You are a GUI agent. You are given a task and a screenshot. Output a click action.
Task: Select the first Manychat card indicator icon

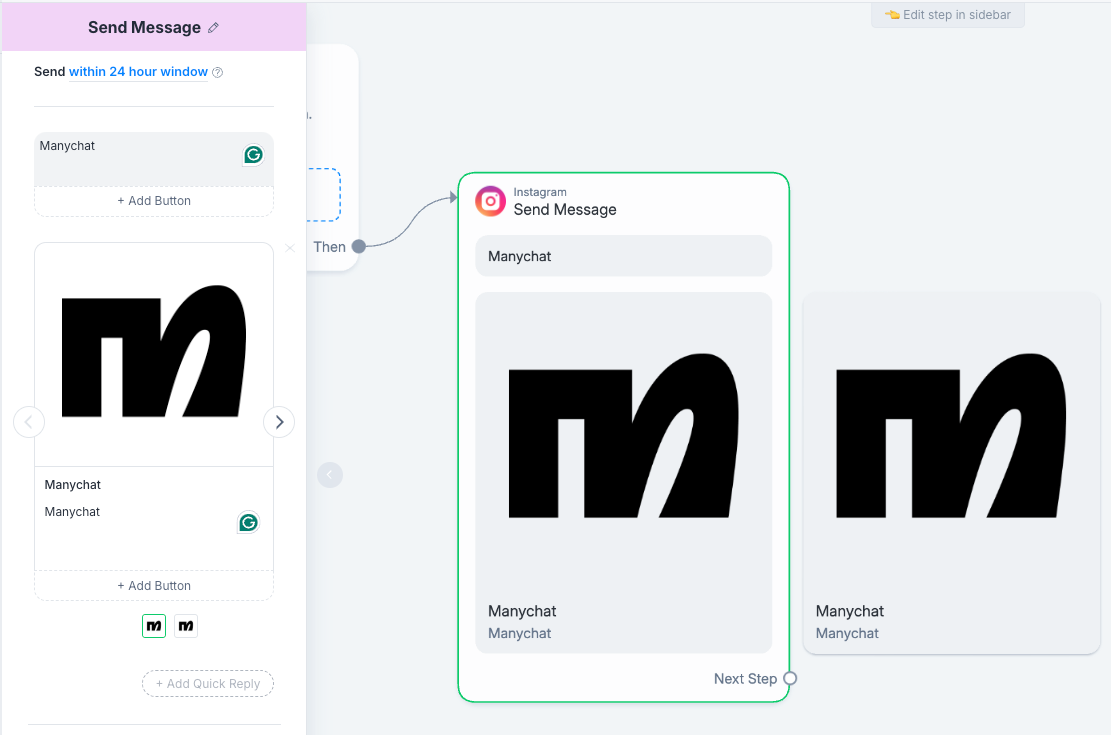pyautogui.click(x=154, y=625)
